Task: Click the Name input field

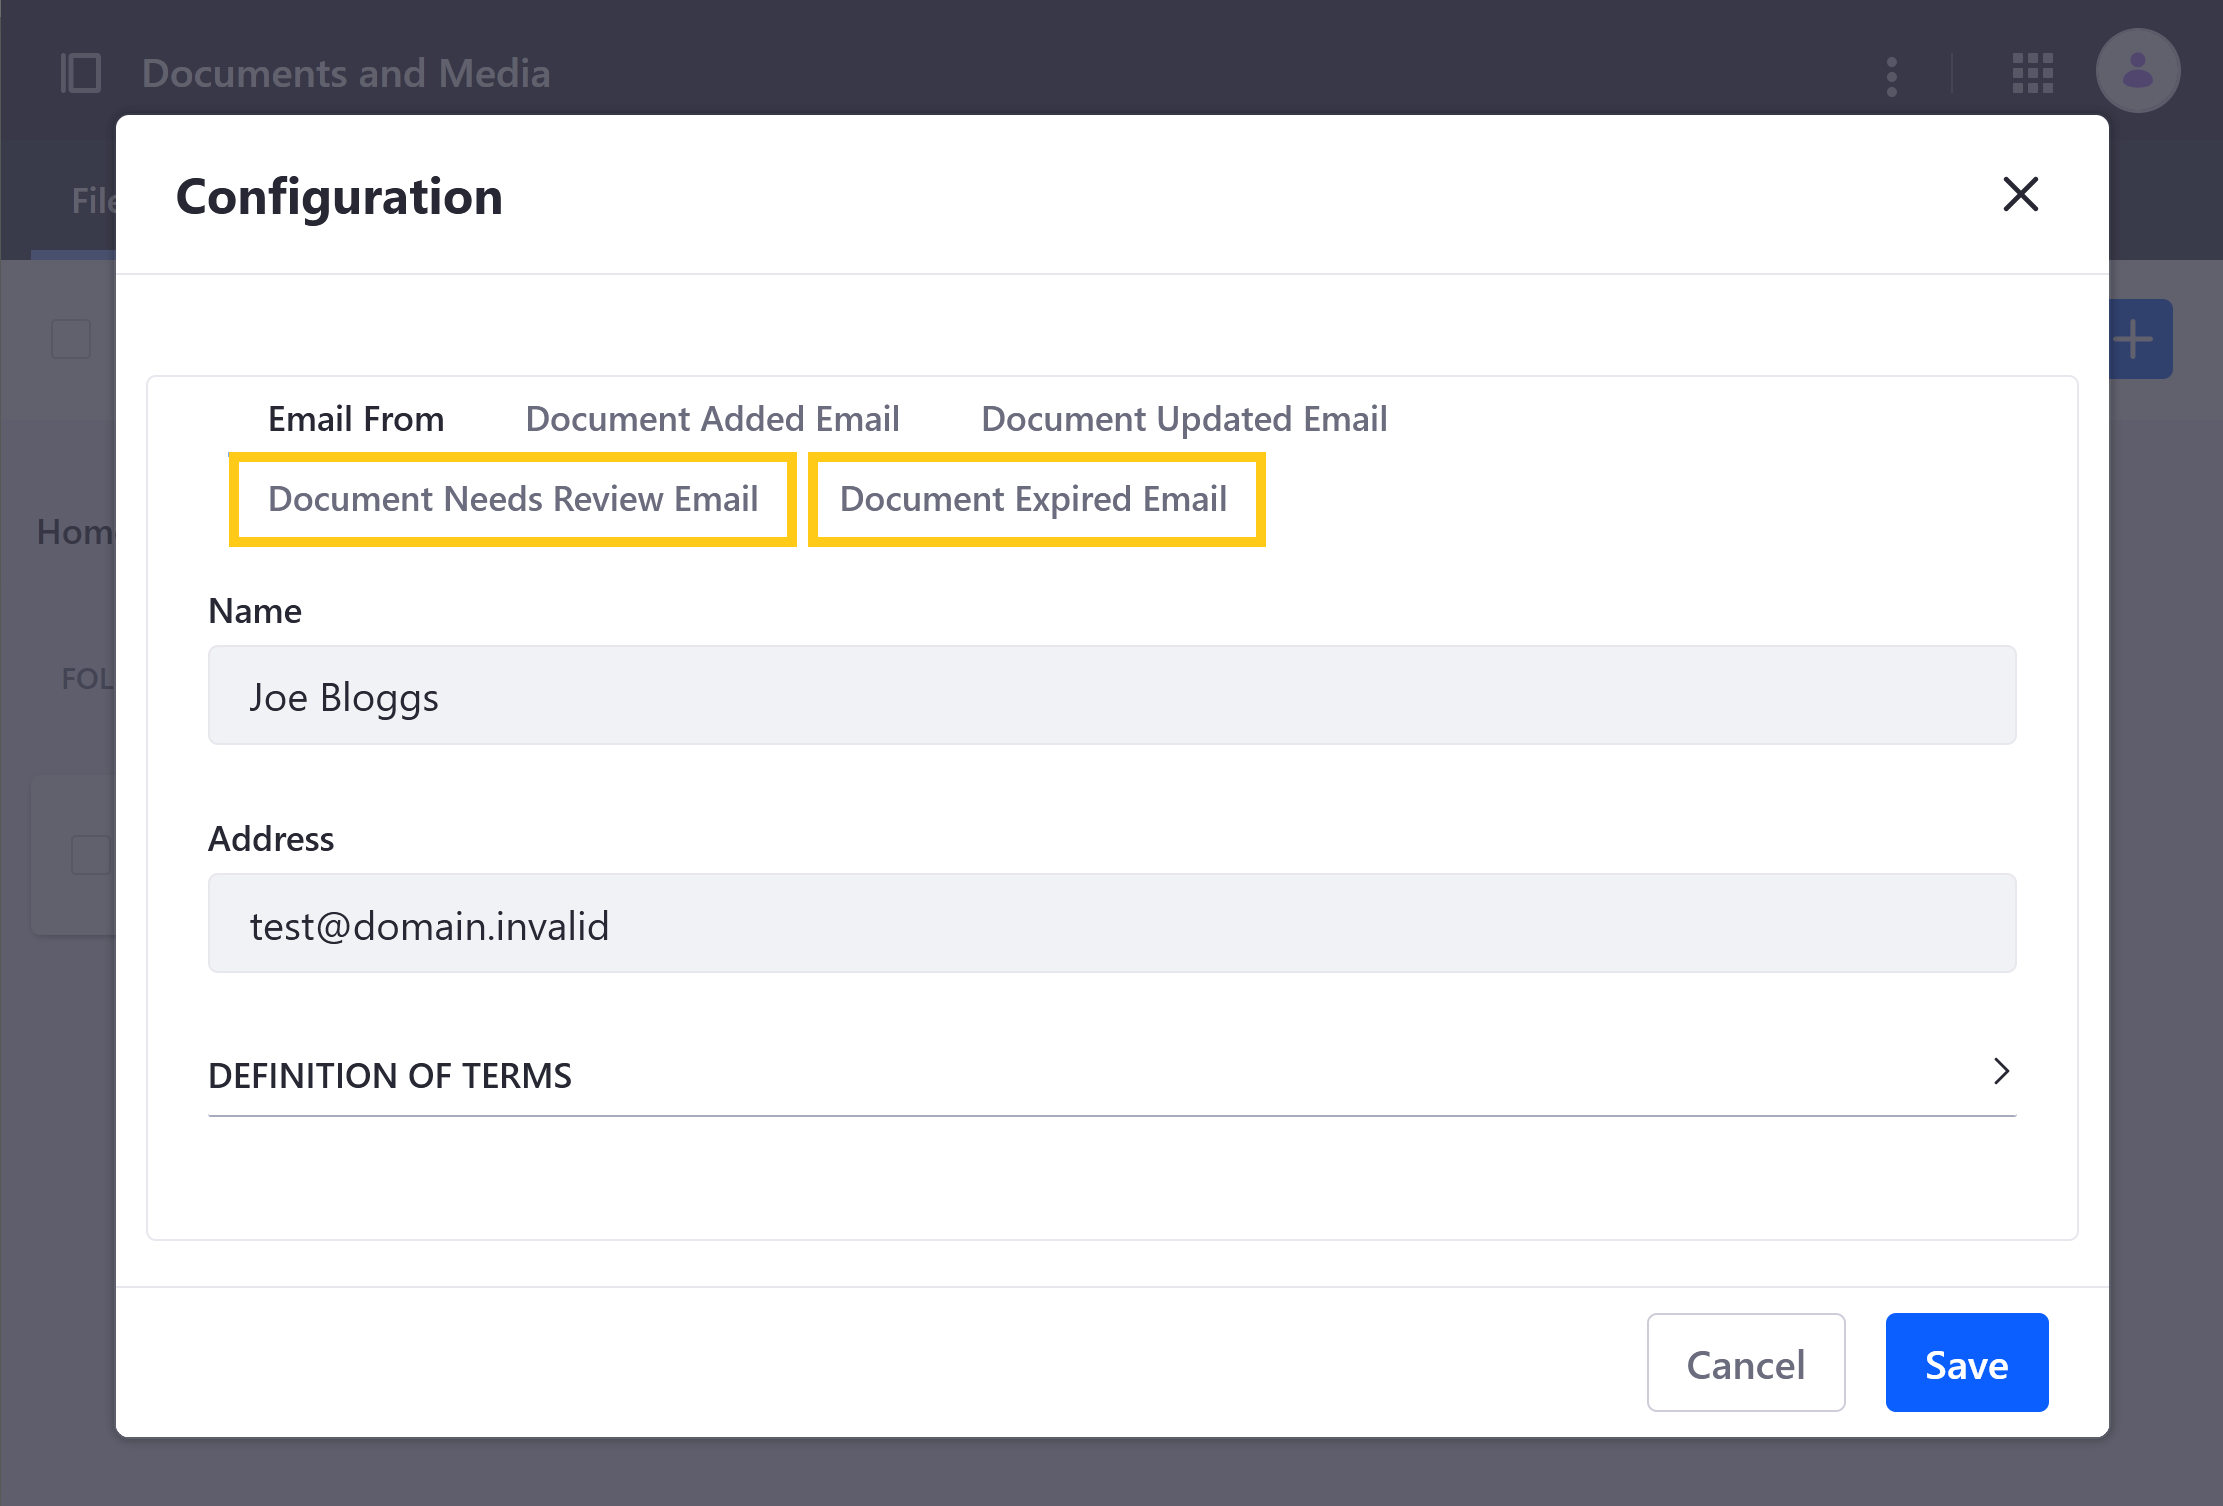Action: [x=1111, y=694]
